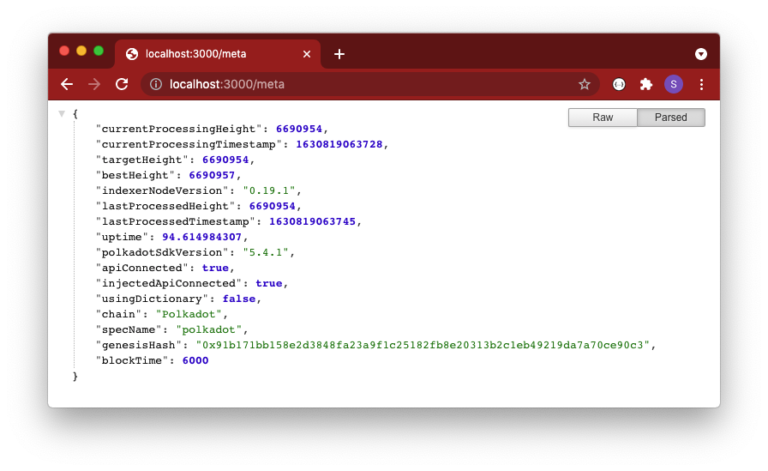This screenshot has width=768, height=471.
Task: Click the "targetHeight" key
Action: [x=142, y=160]
